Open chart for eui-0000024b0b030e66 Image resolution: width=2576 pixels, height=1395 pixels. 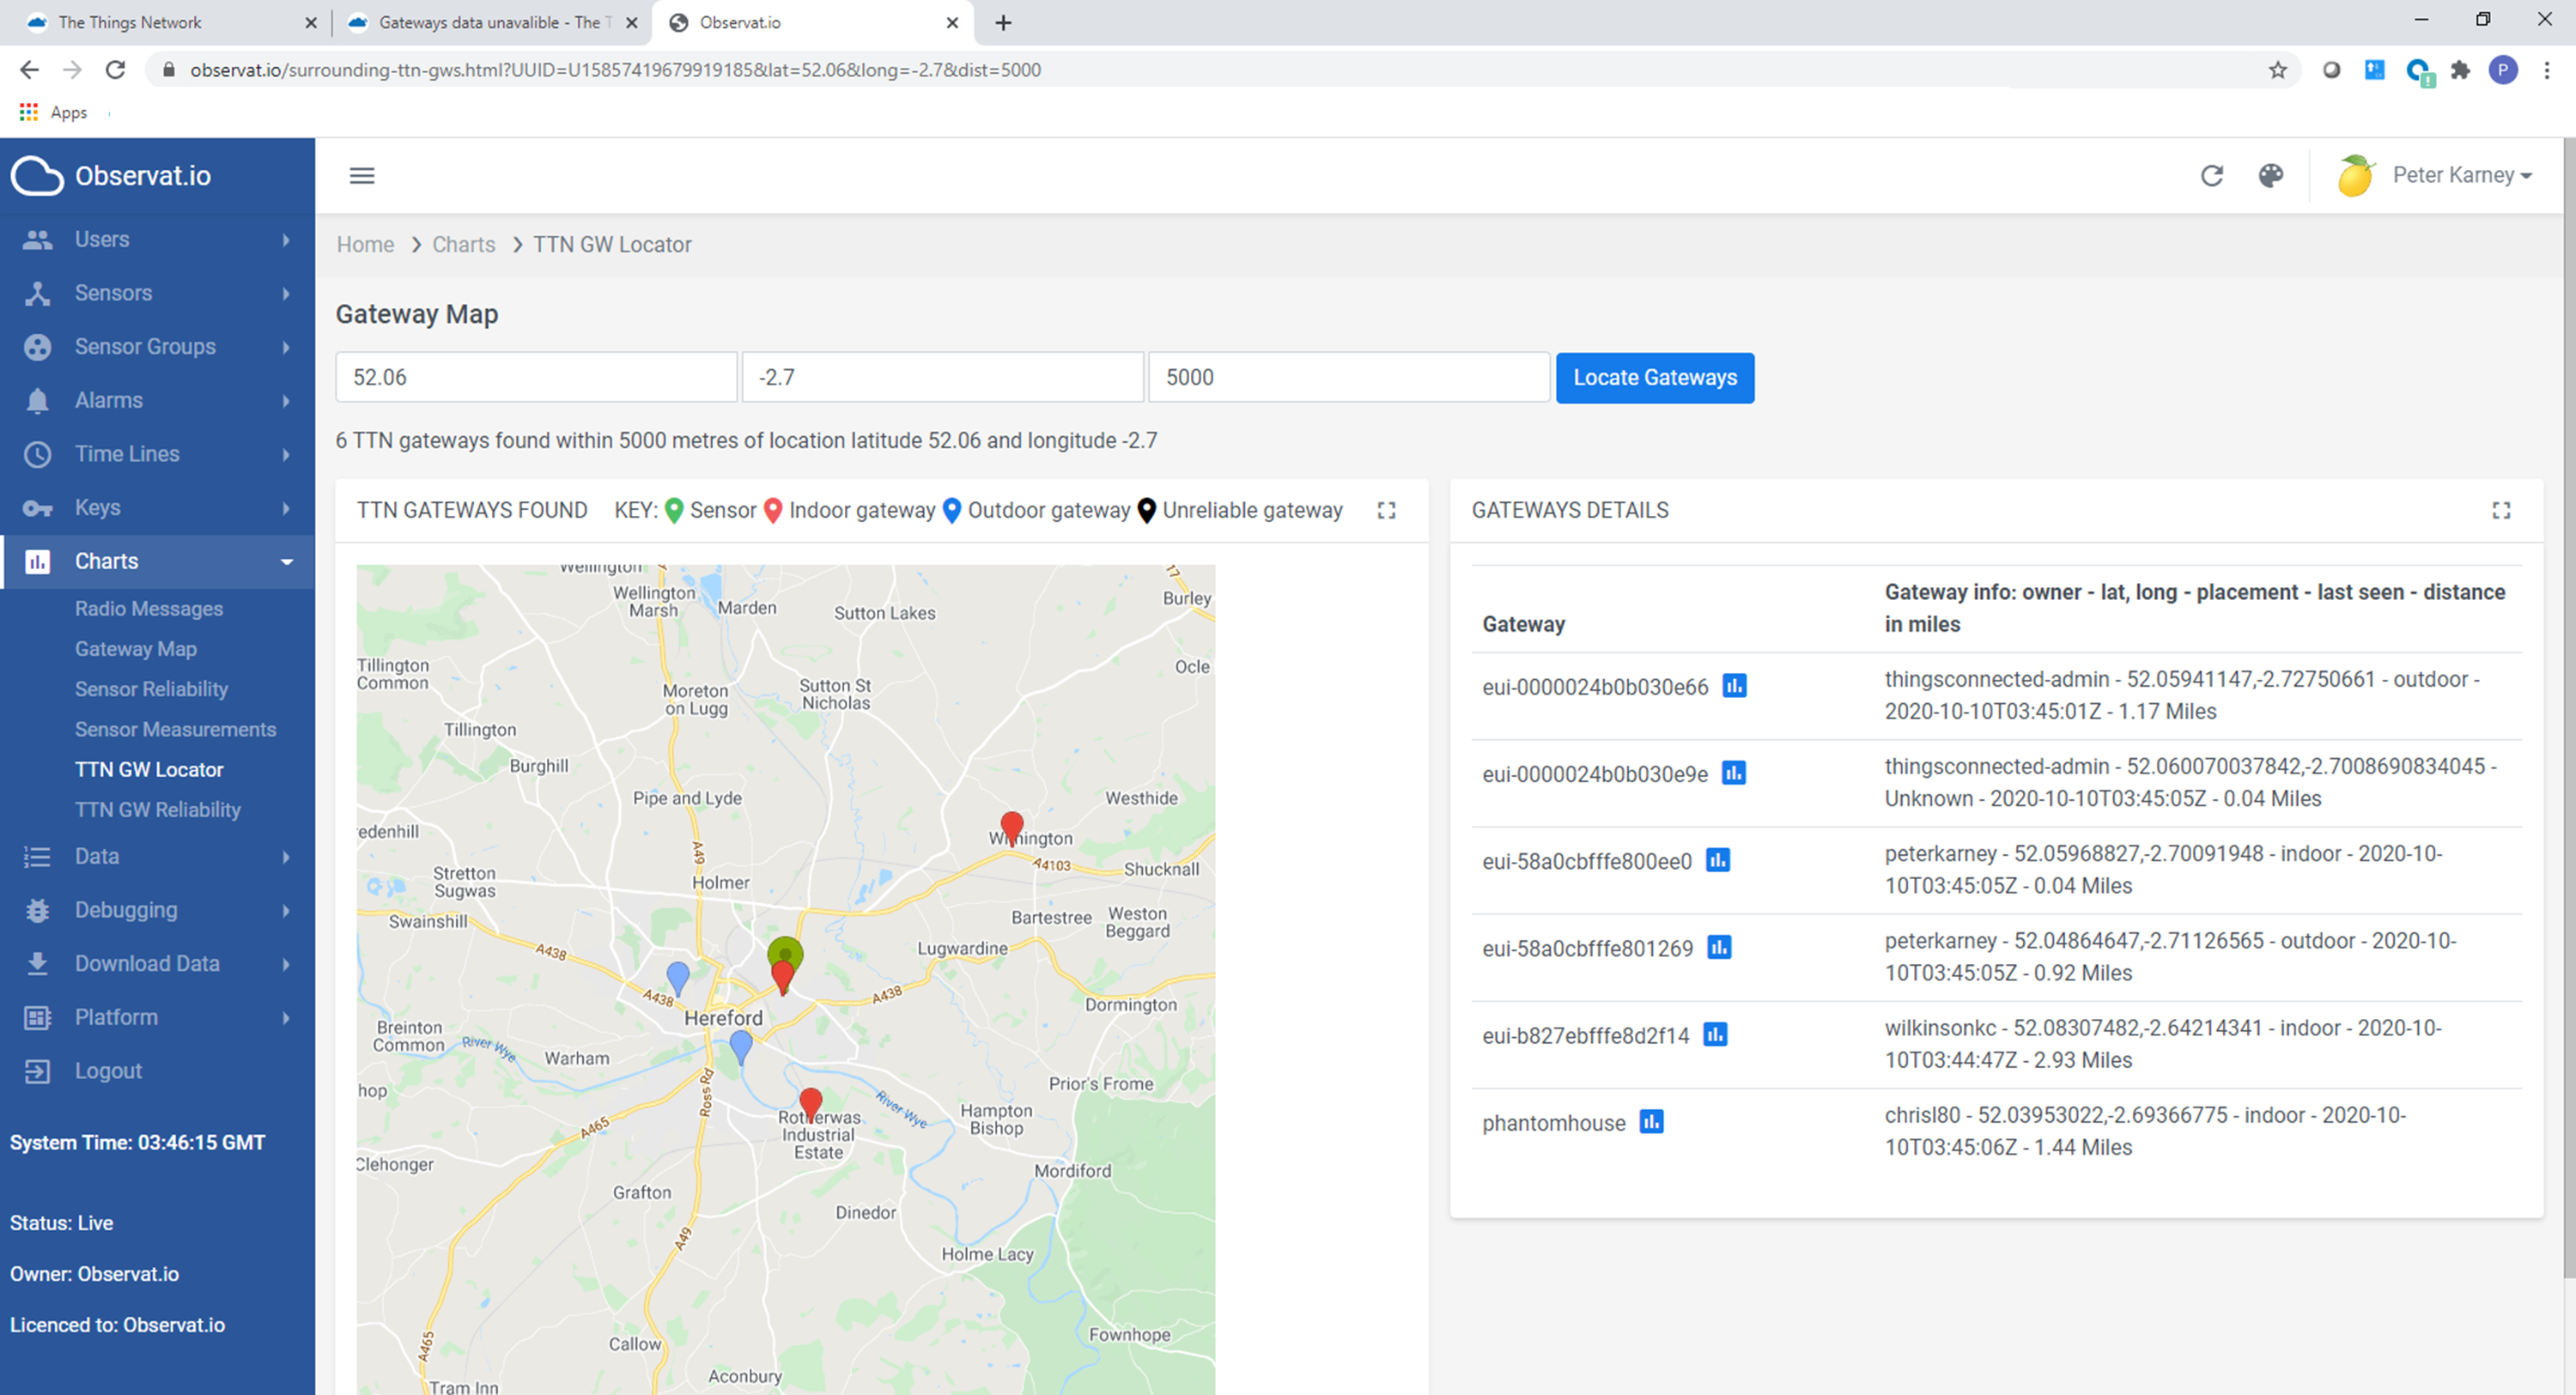1734,686
